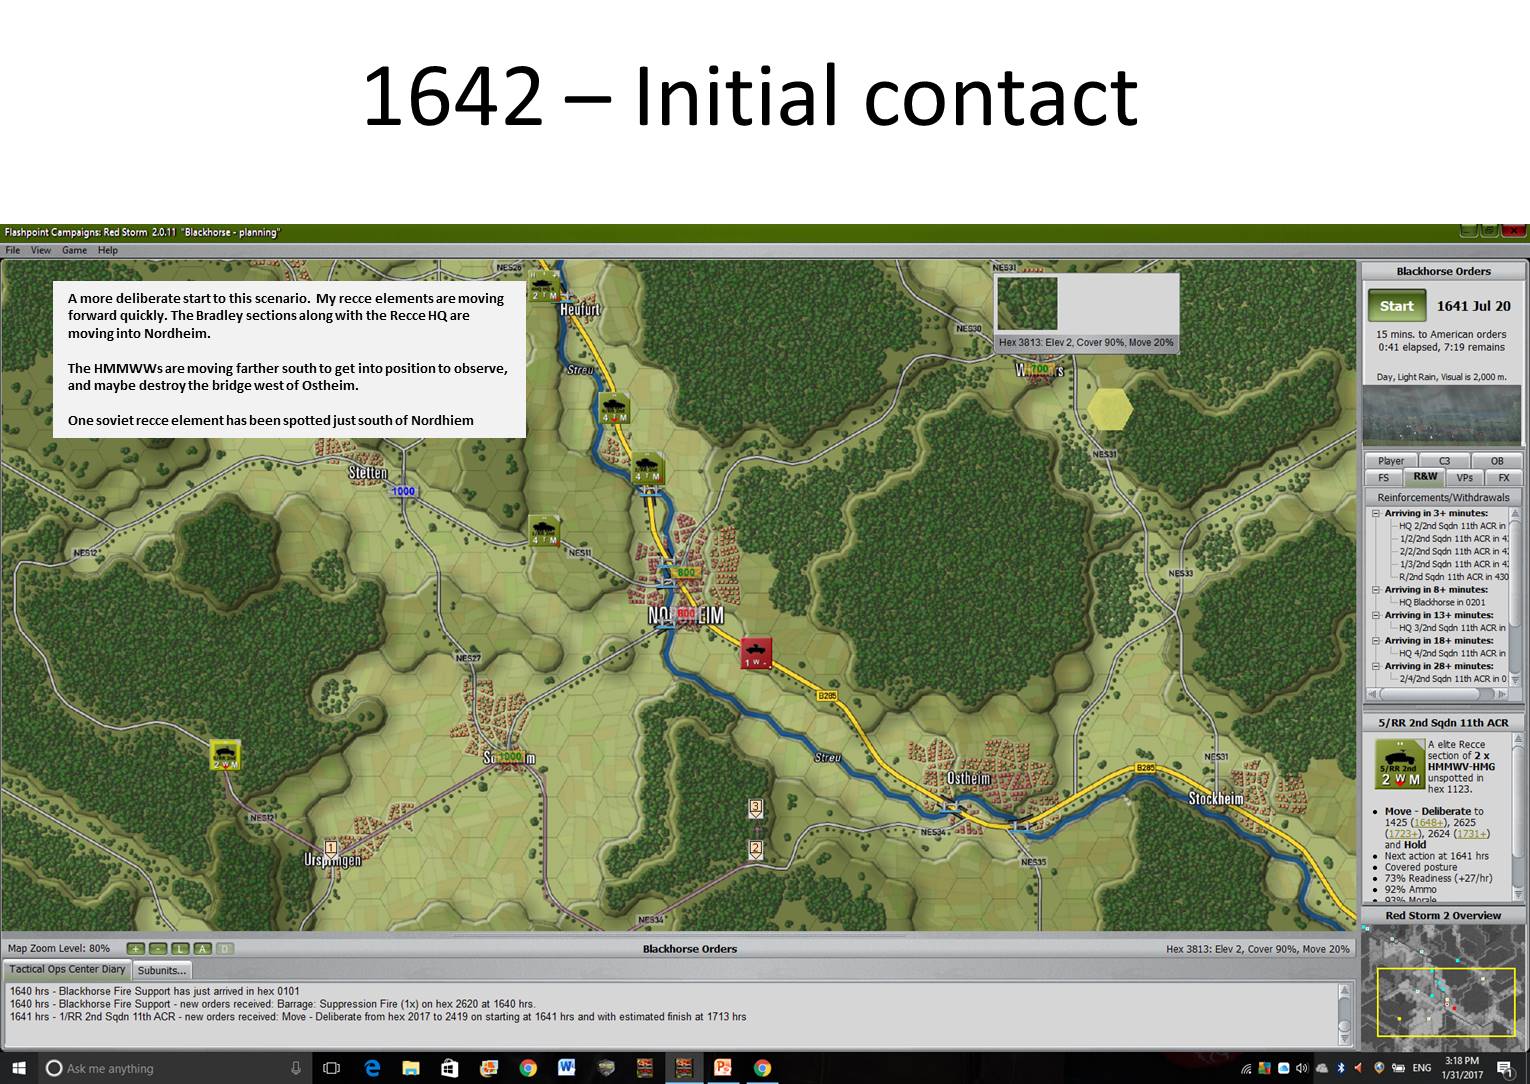Select HQ 2/2nd Sqdn 11th ACR reinforcement
1530x1084 pixels.
tap(1453, 526)
